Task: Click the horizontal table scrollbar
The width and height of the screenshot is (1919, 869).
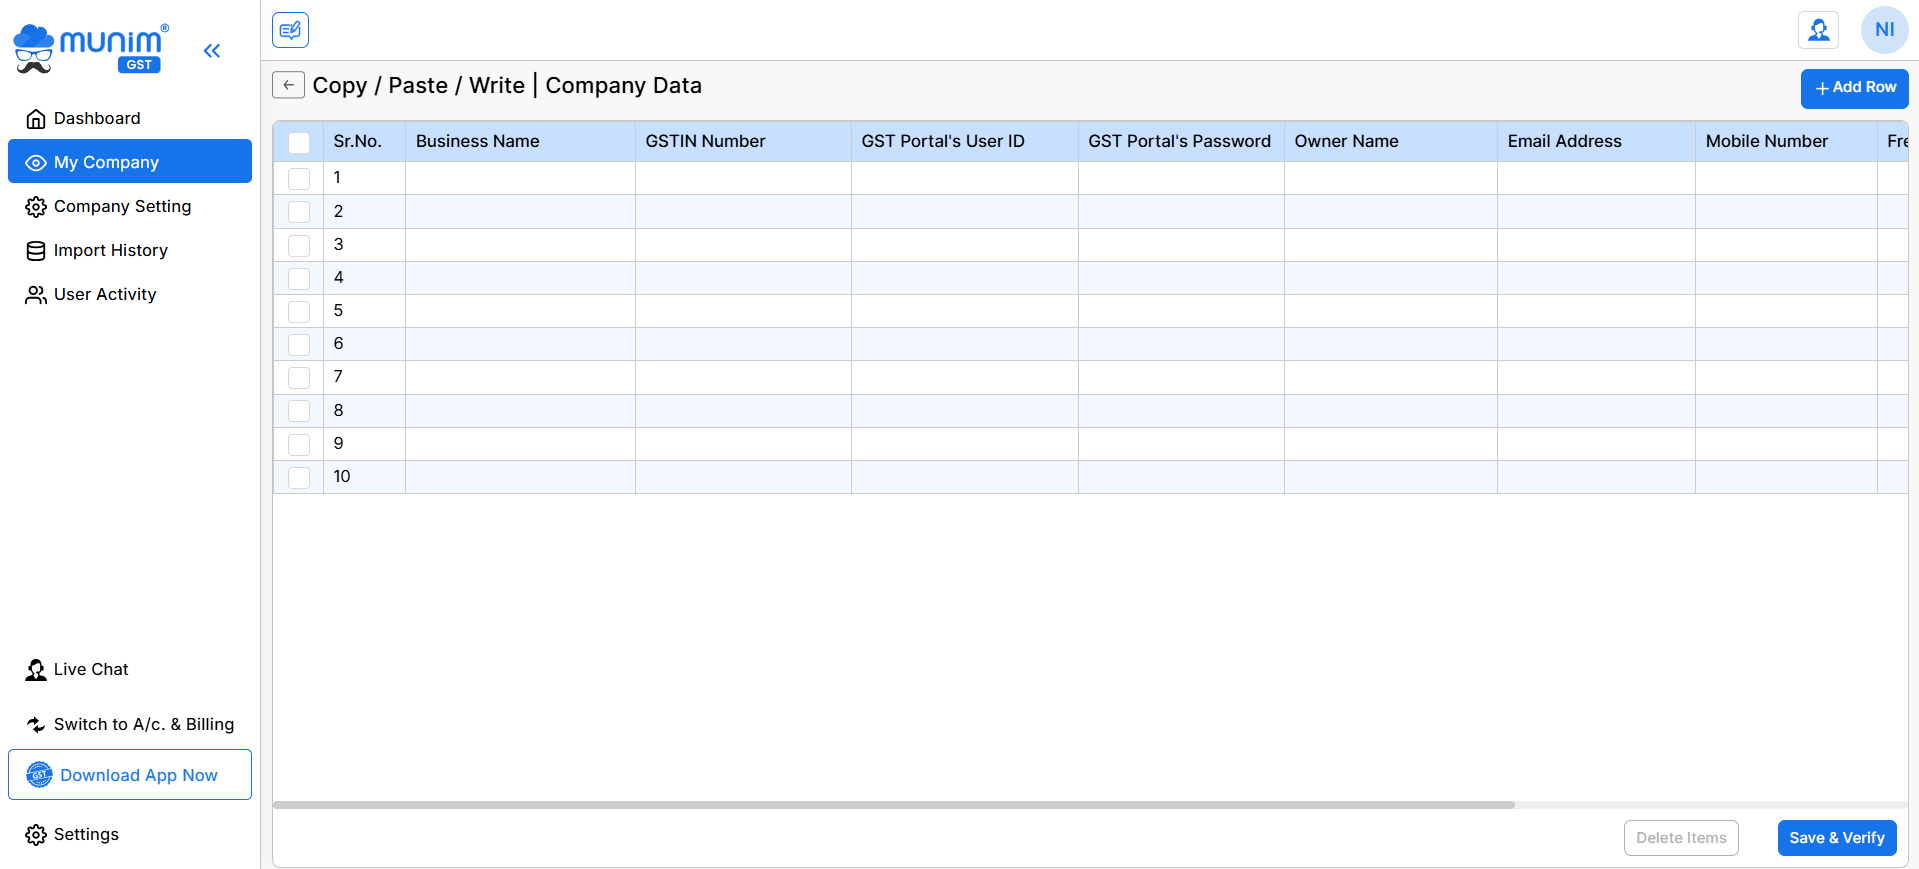Action: tap(893, 804)
